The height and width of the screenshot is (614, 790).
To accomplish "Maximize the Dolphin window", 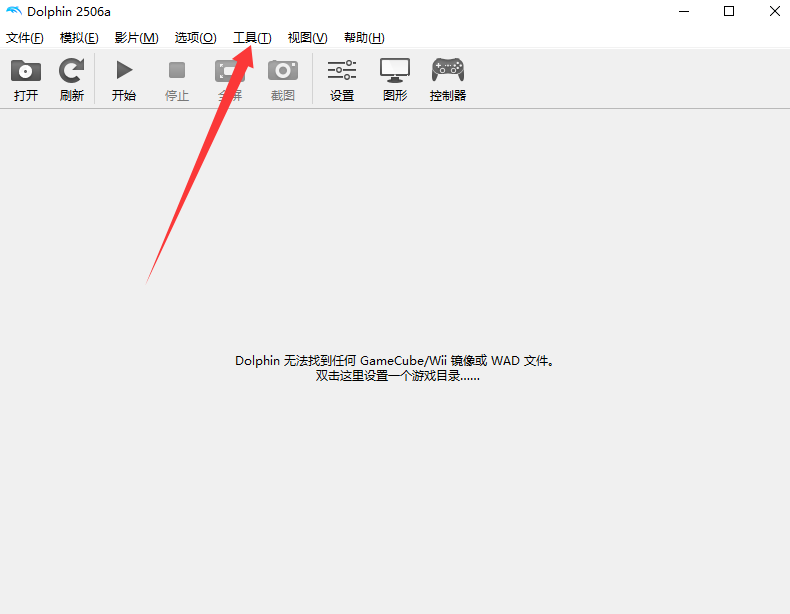I will 729,11.
